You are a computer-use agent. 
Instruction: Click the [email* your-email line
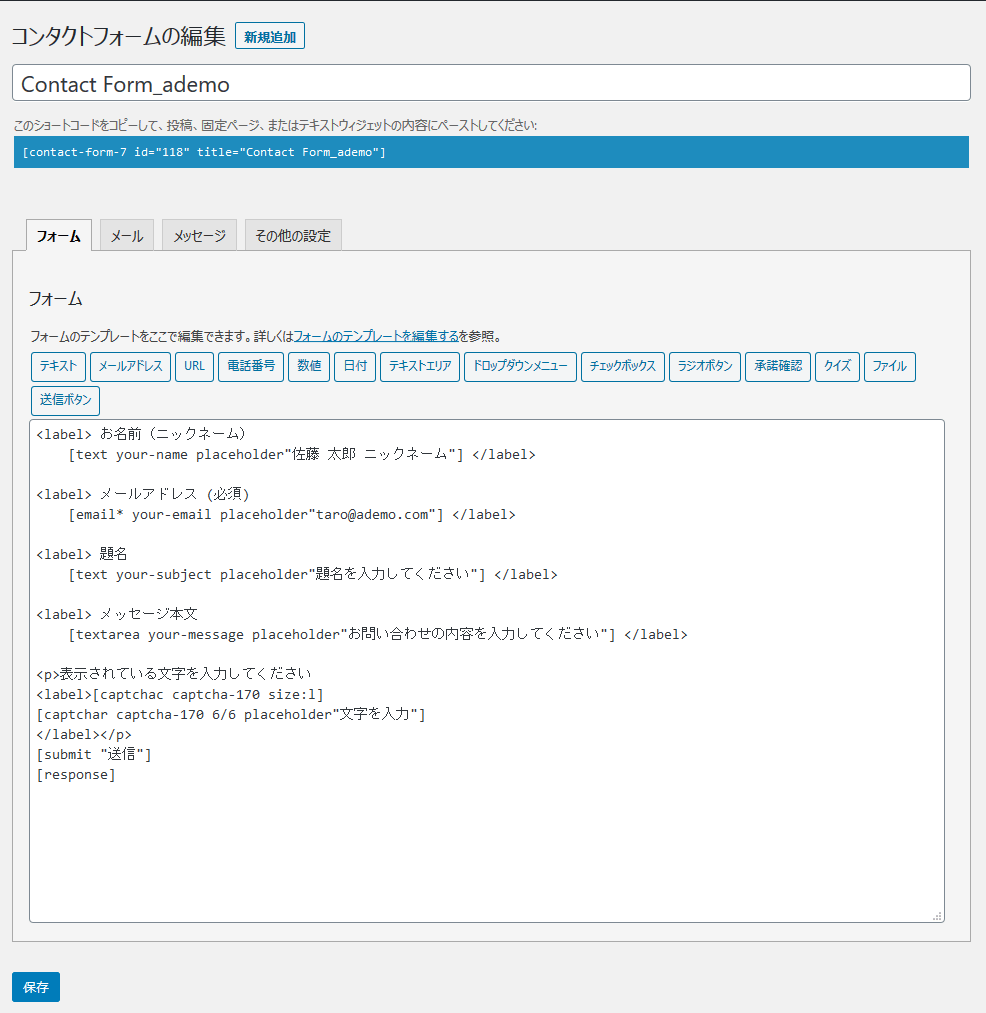click(x=292, y=514)
